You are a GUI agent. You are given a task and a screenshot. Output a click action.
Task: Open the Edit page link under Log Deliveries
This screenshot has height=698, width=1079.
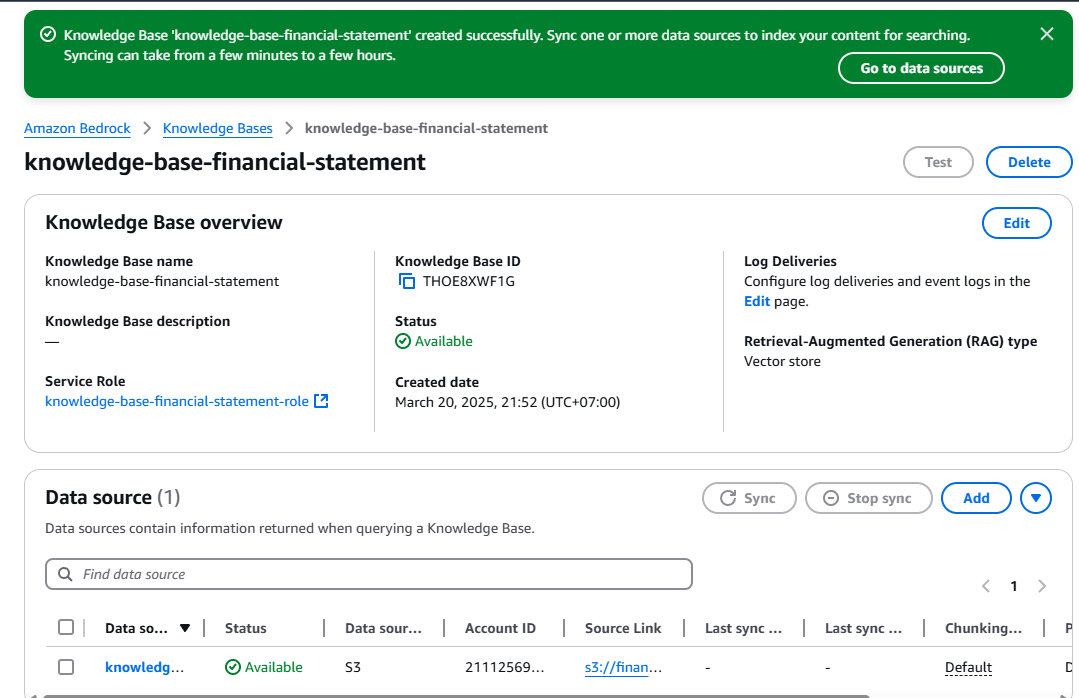coord(756,301)
